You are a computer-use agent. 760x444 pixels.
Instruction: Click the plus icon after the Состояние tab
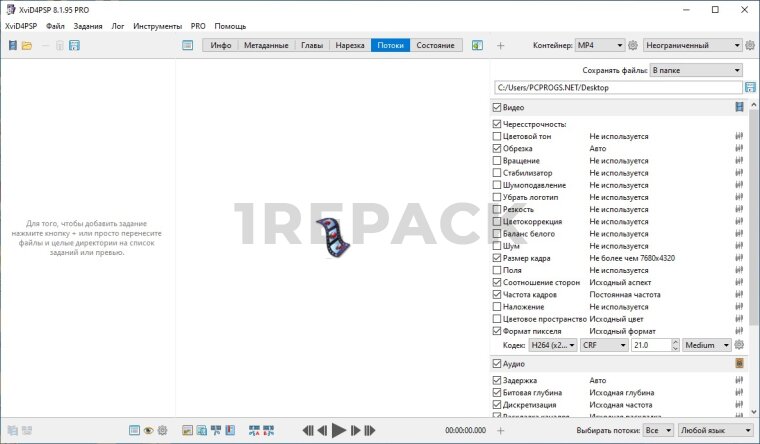[501, 46]
